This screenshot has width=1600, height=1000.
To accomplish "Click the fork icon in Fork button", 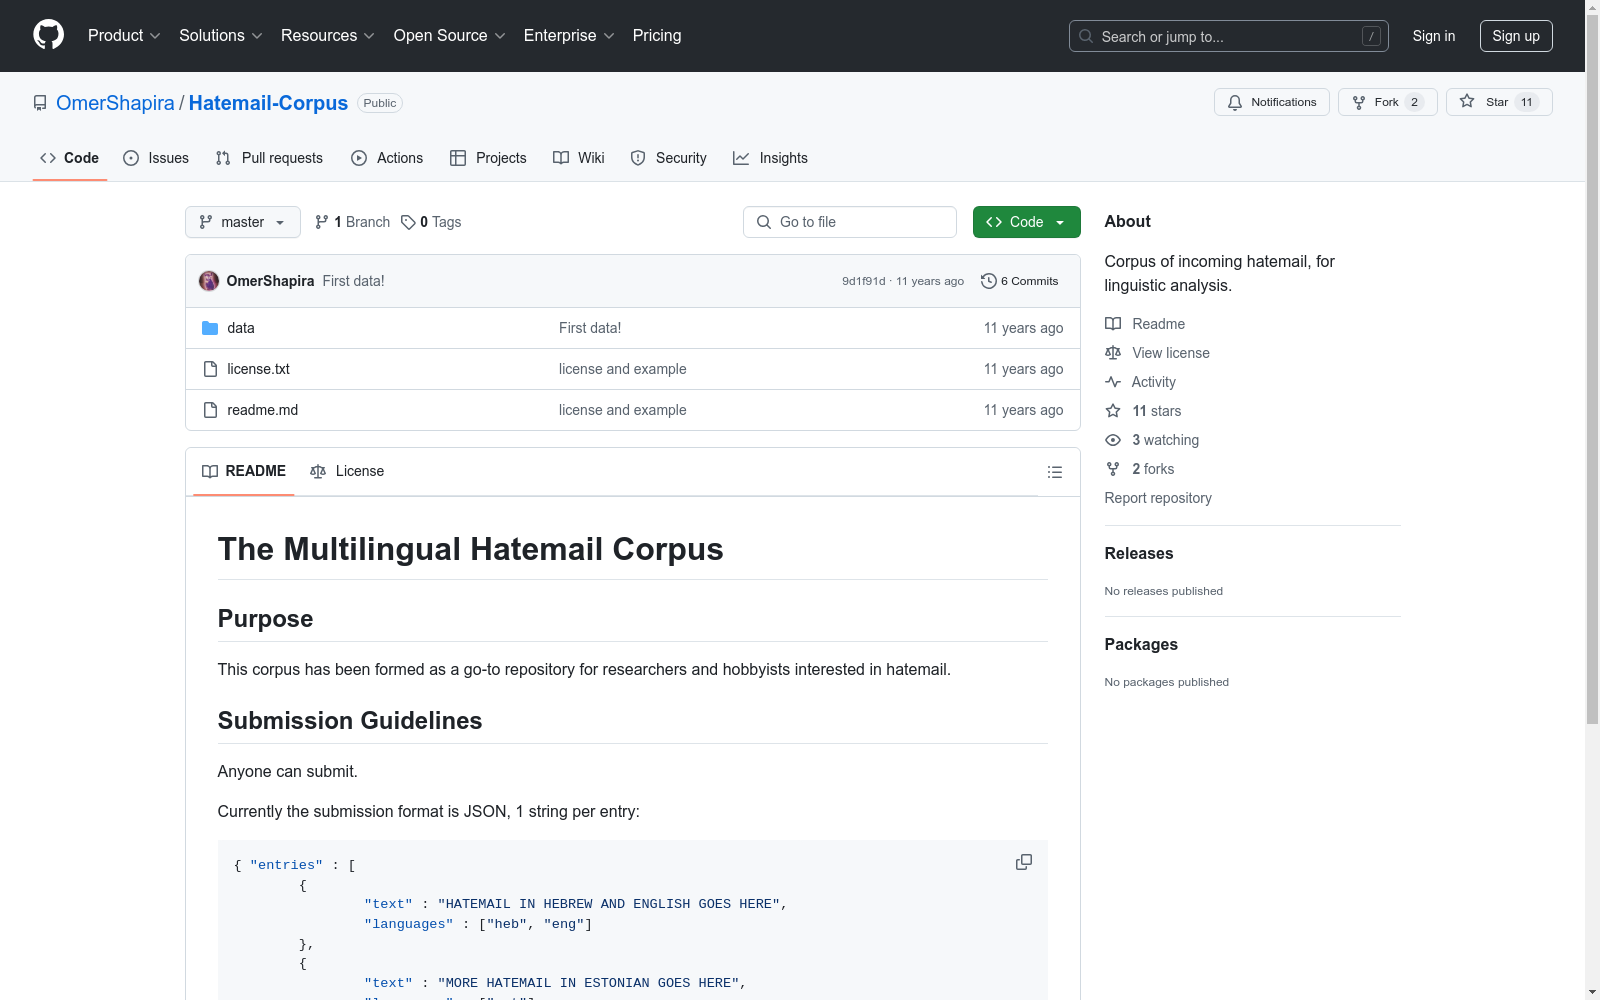I will click(x=1359, y=102).
